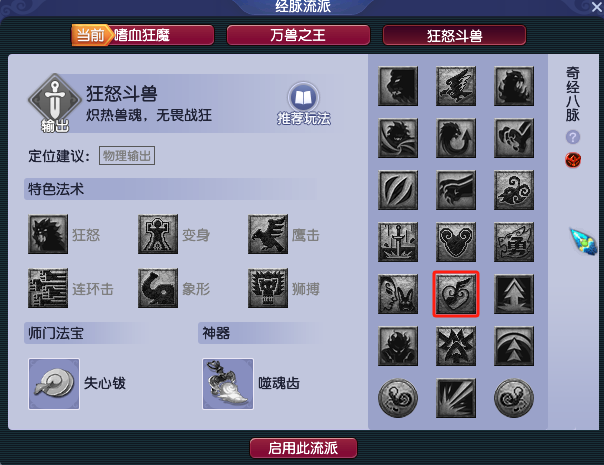Viewport: 604px width, 465px height.
Task: Select the 变身 skill icon
Action: [158, 234]
